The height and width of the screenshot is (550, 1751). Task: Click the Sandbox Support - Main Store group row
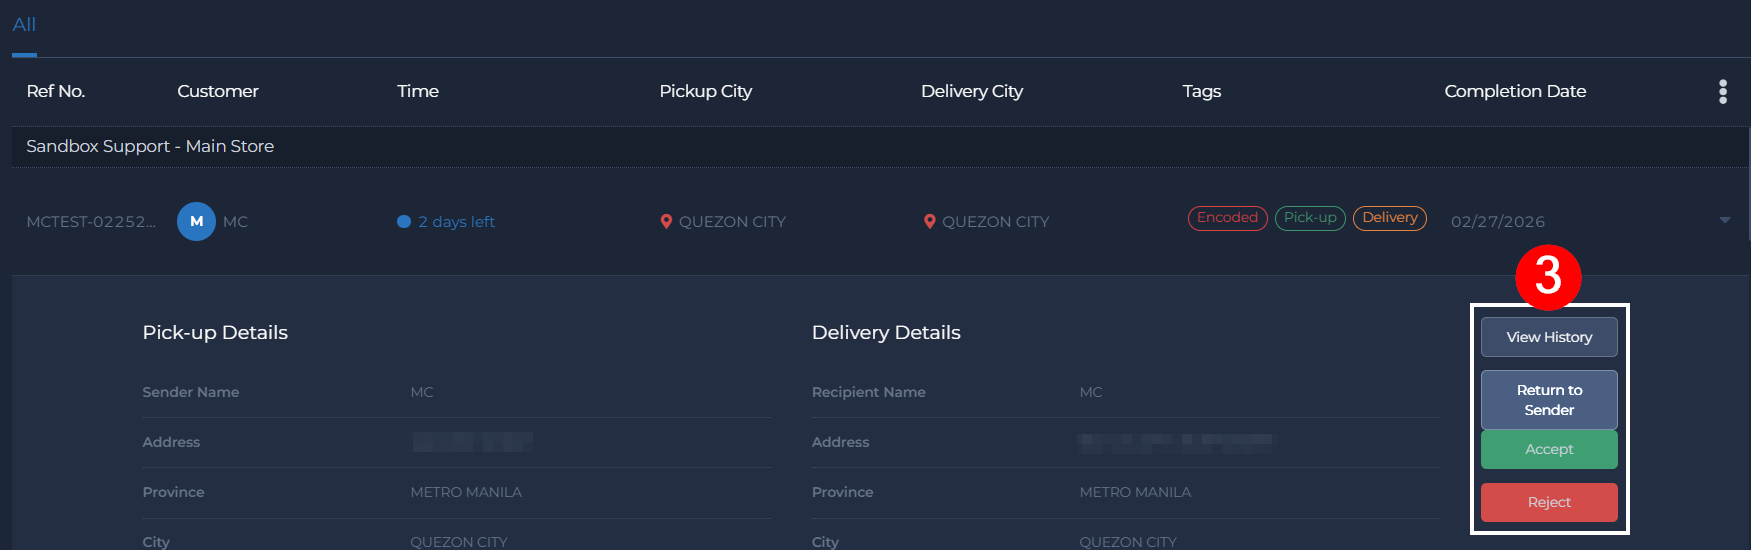coord(150,146)
